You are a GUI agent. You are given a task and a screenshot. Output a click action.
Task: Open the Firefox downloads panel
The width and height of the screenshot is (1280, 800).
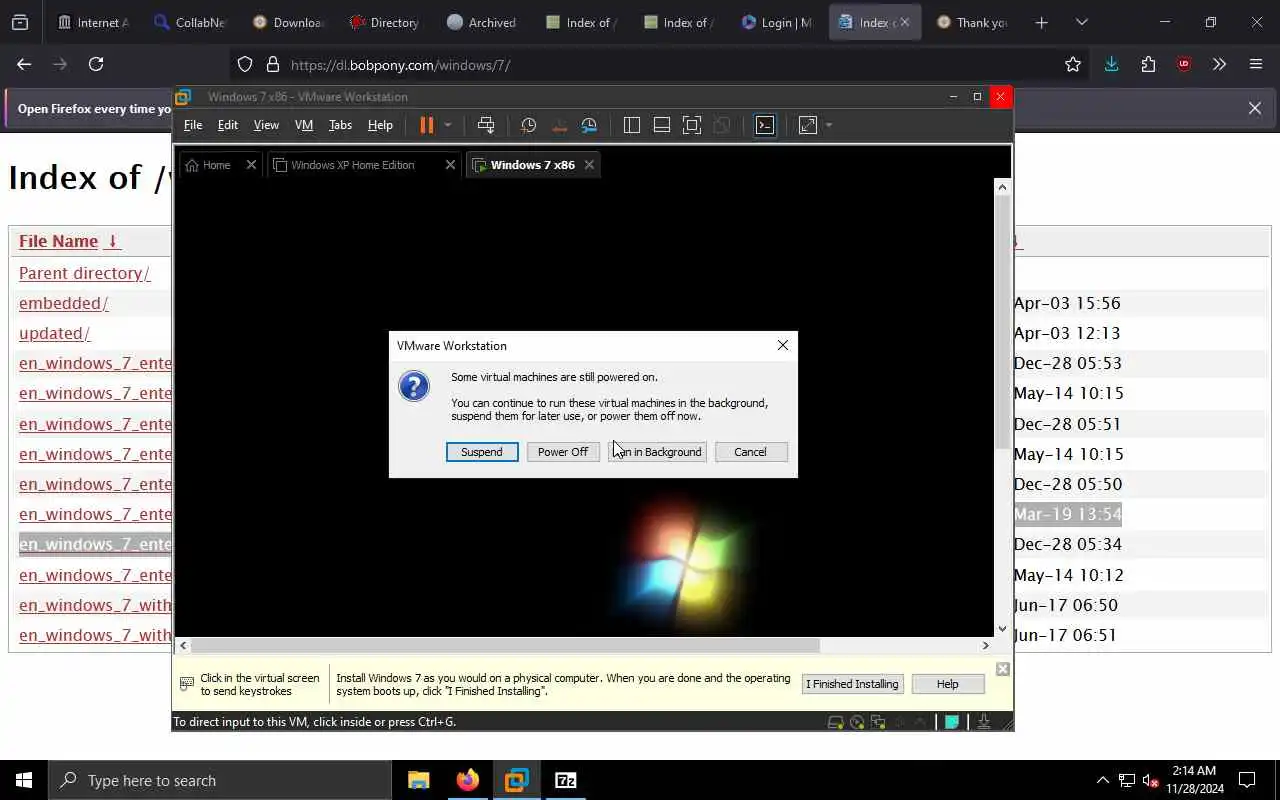1111,65
